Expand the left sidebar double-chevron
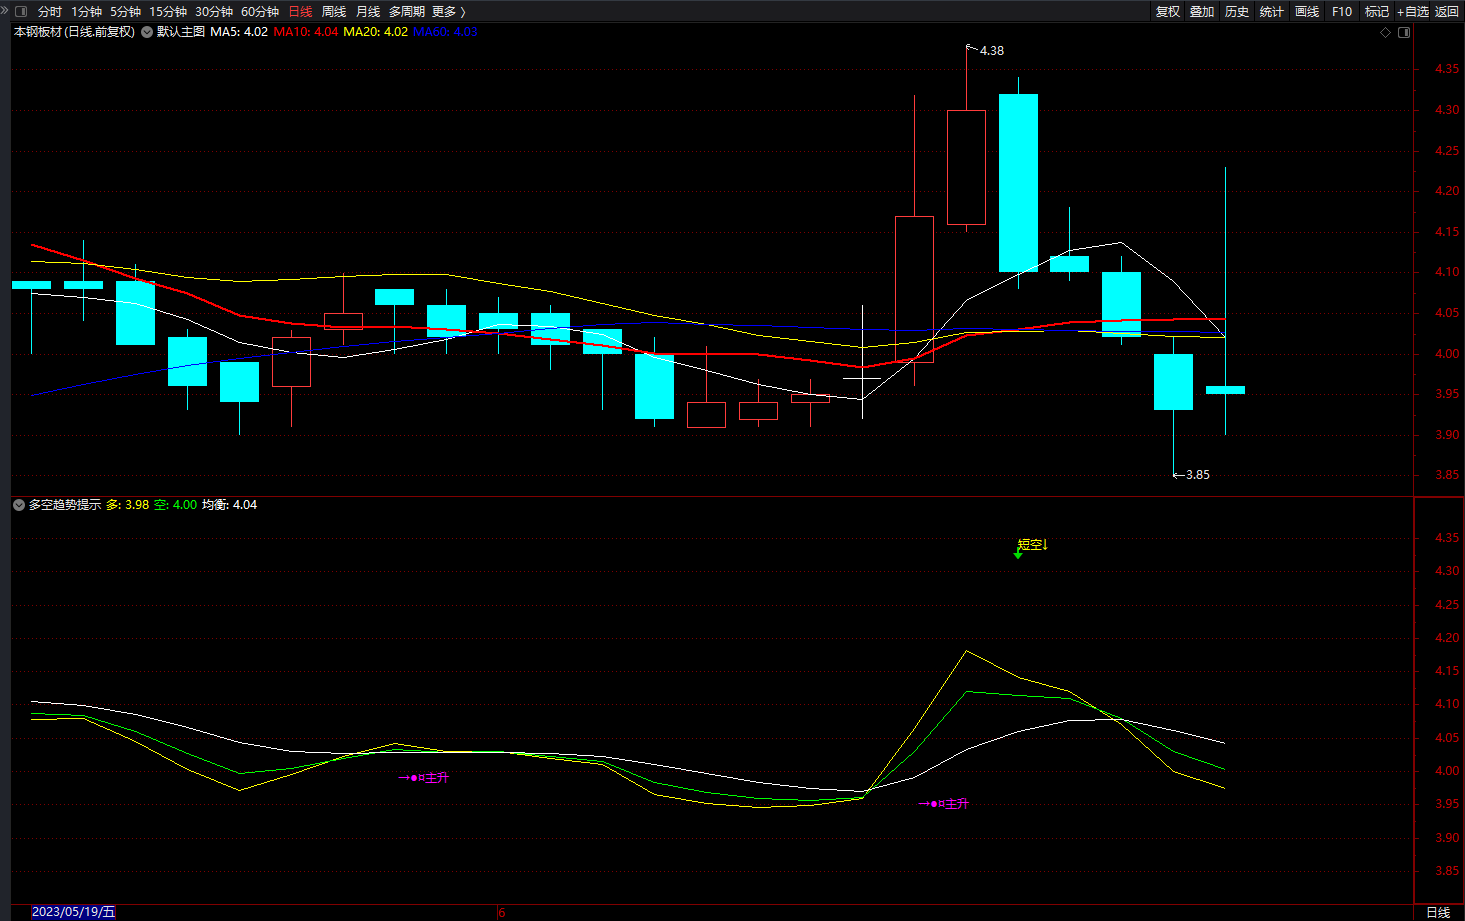This screenshot has height=921, width=1465. point(5,11)
